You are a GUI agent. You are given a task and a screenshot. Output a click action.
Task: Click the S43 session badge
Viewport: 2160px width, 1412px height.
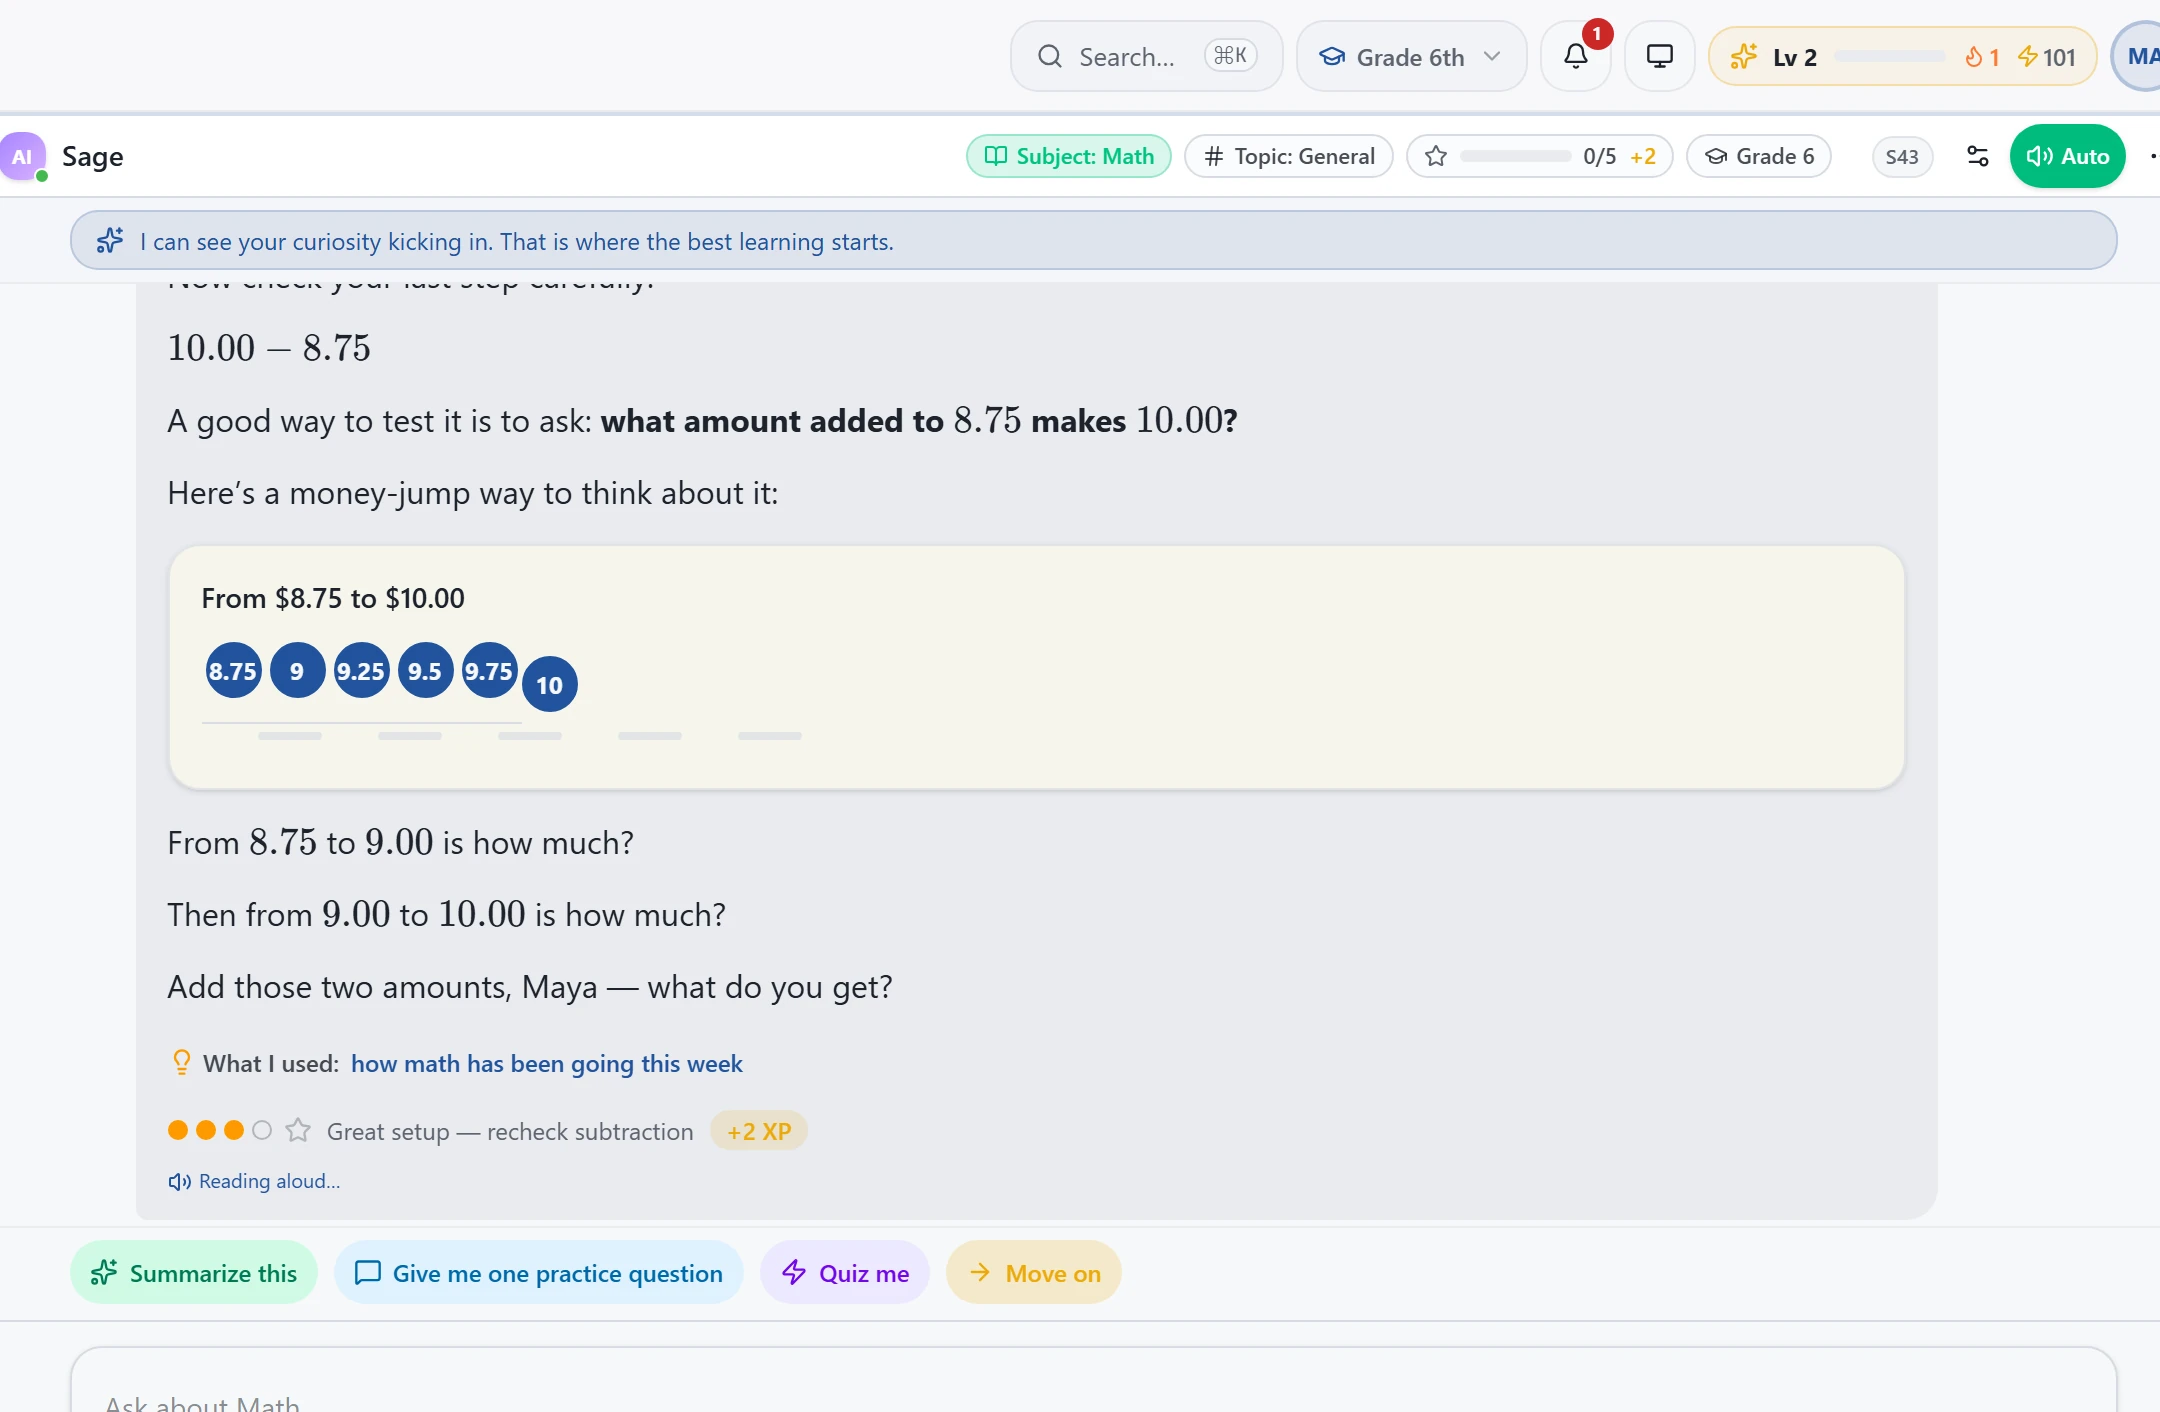click(x=1902, y=156)
